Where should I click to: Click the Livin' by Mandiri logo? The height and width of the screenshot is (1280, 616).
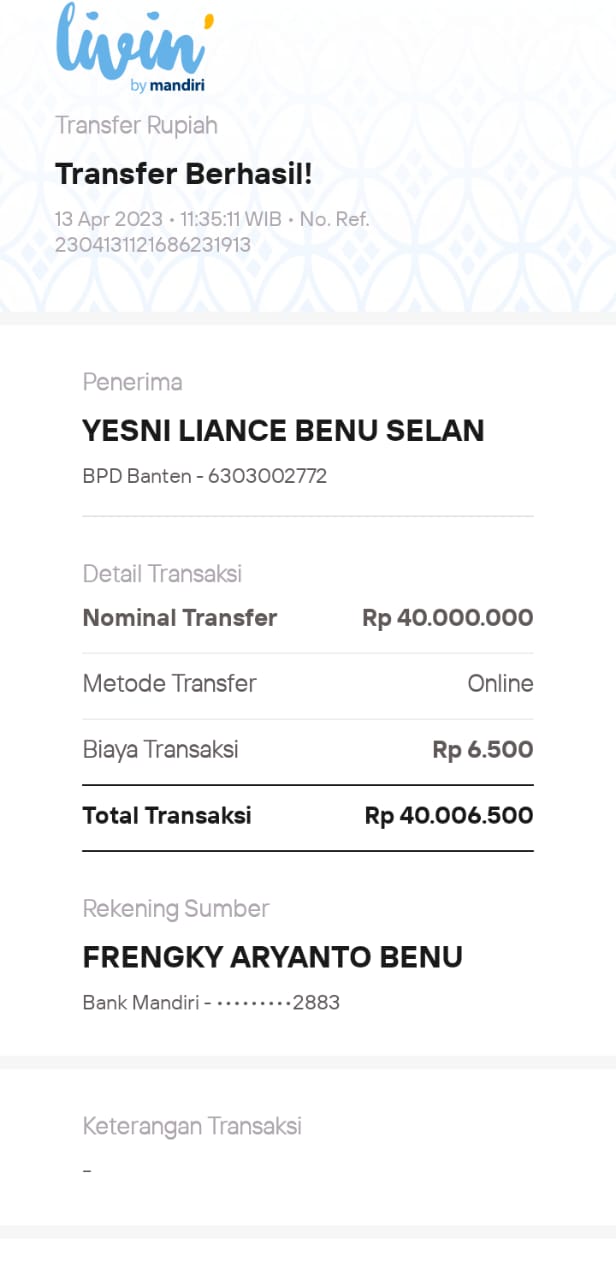134,48
